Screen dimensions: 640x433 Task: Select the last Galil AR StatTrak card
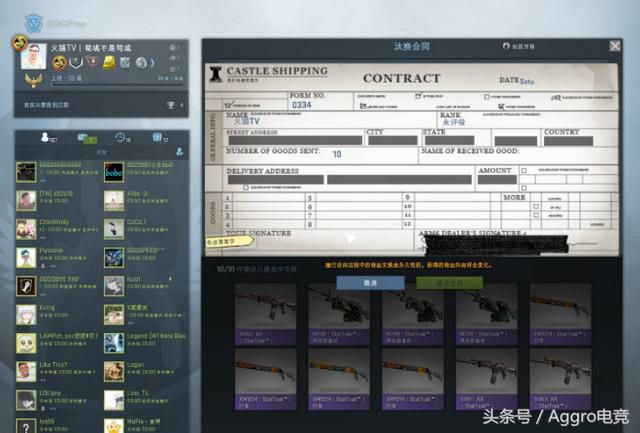point(560,379)
